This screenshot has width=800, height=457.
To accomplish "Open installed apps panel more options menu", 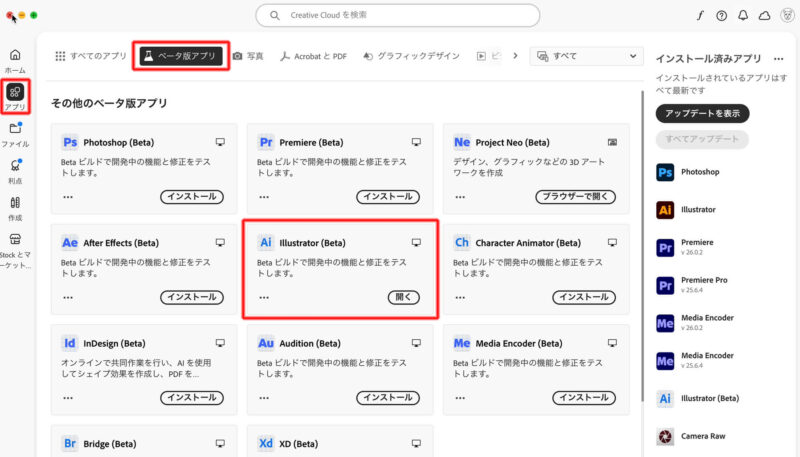I will click(x=778, y=59).
